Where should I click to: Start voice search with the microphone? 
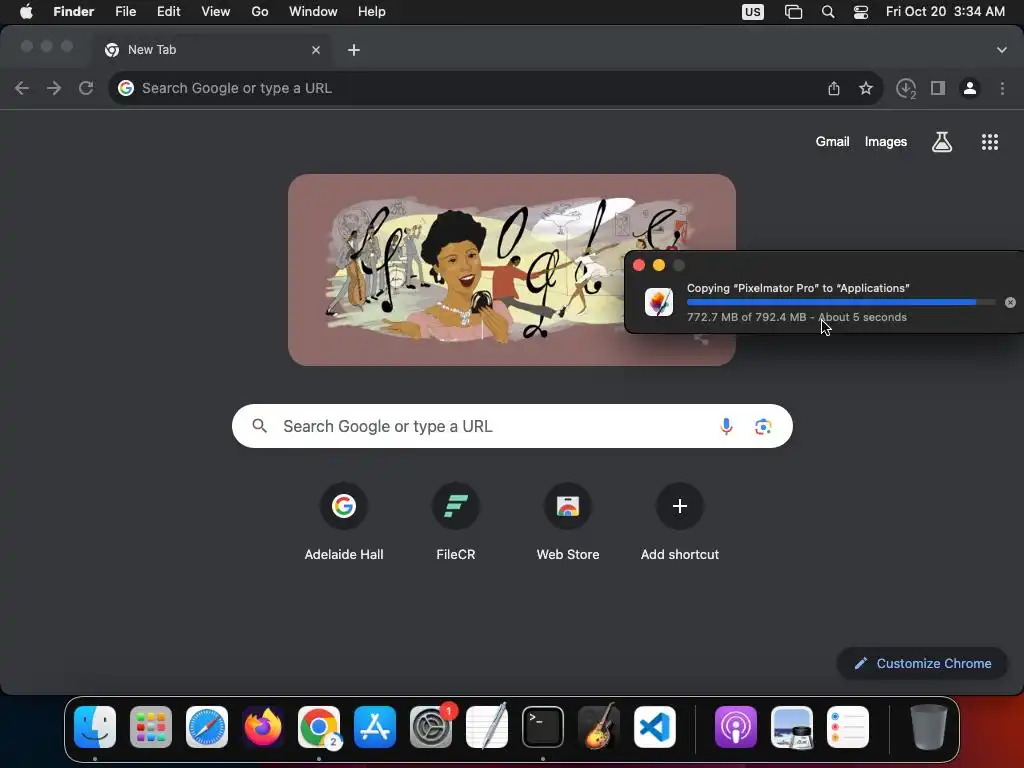pos(726,426)
